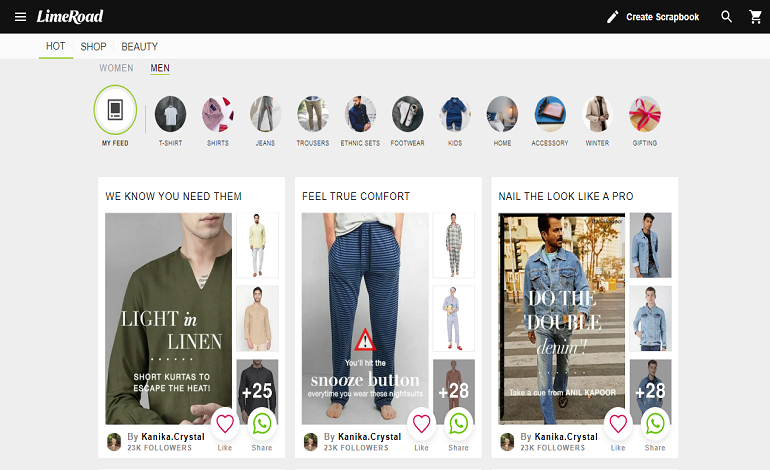
Task: Expand +25 more kurtas thumbnail
Action: tap(257, 391)
